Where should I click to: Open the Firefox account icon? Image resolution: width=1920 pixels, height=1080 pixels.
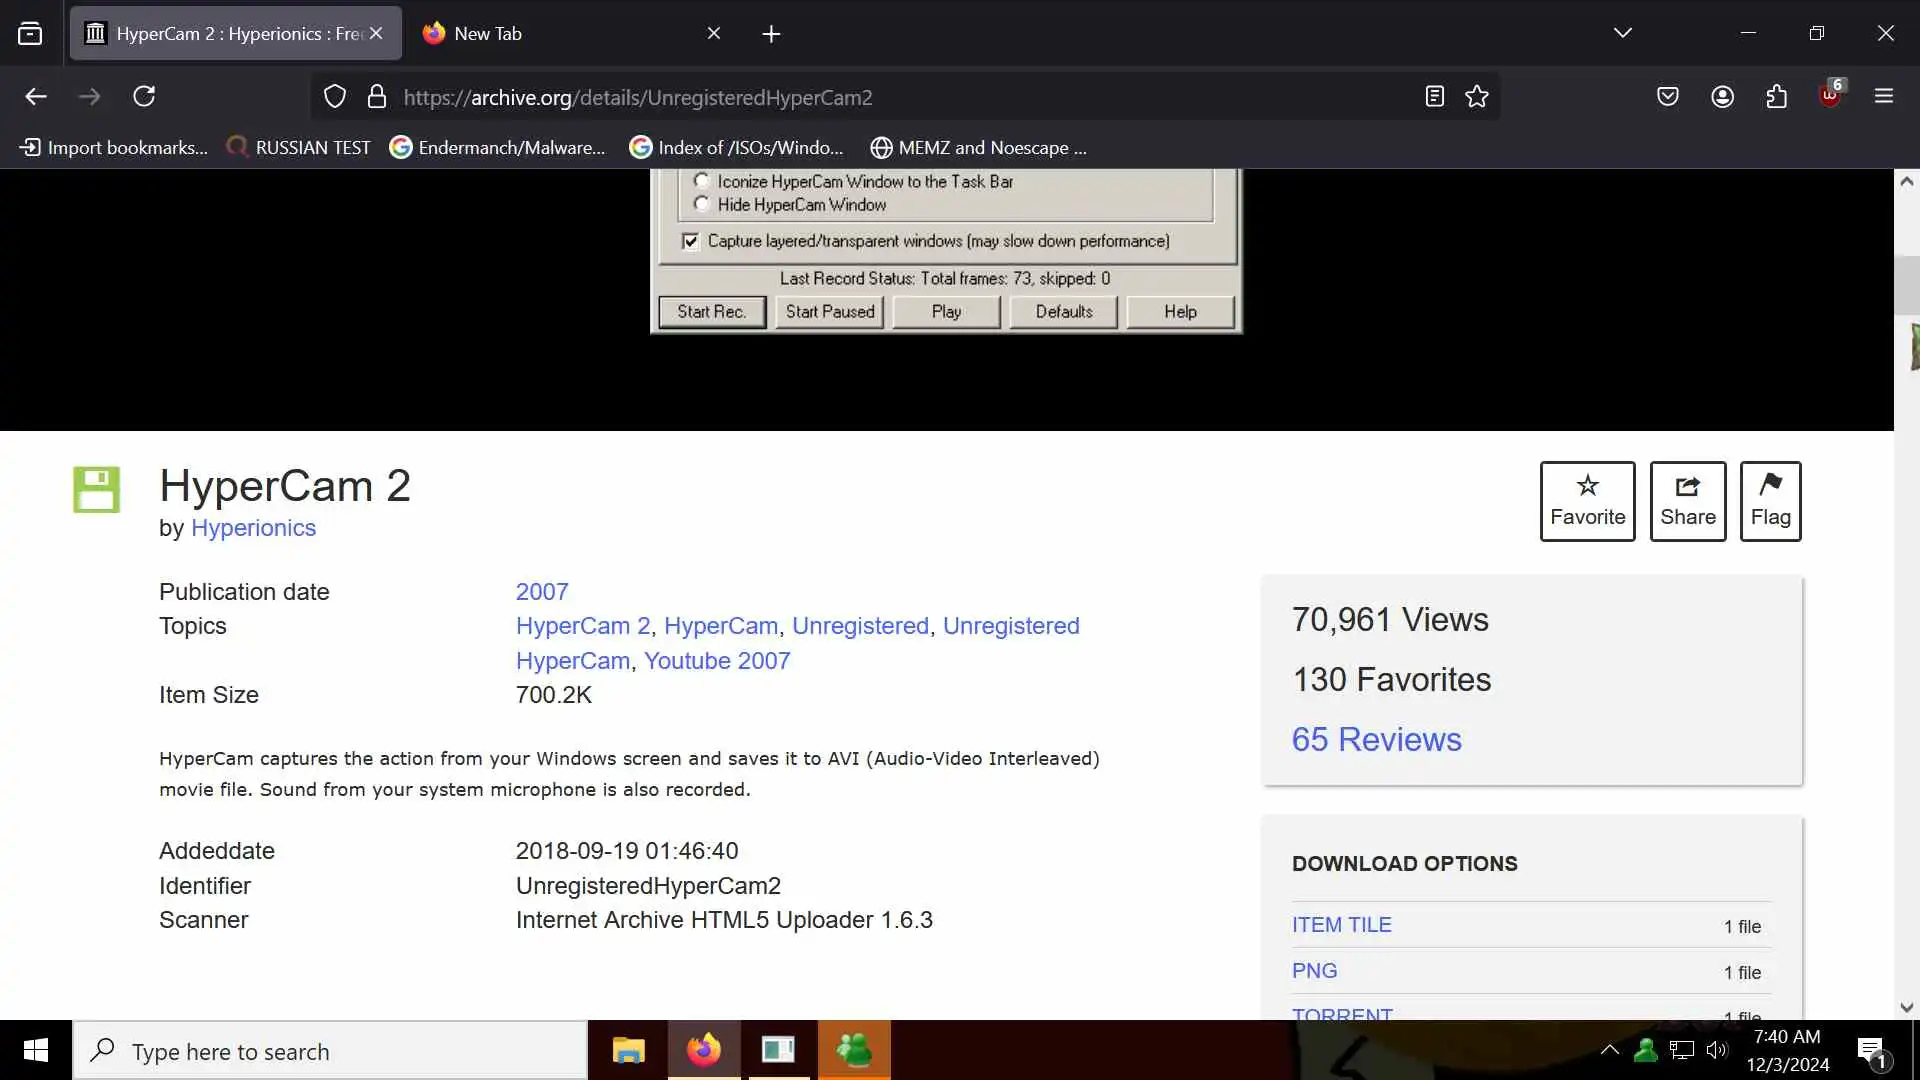tap(1722, 96)
